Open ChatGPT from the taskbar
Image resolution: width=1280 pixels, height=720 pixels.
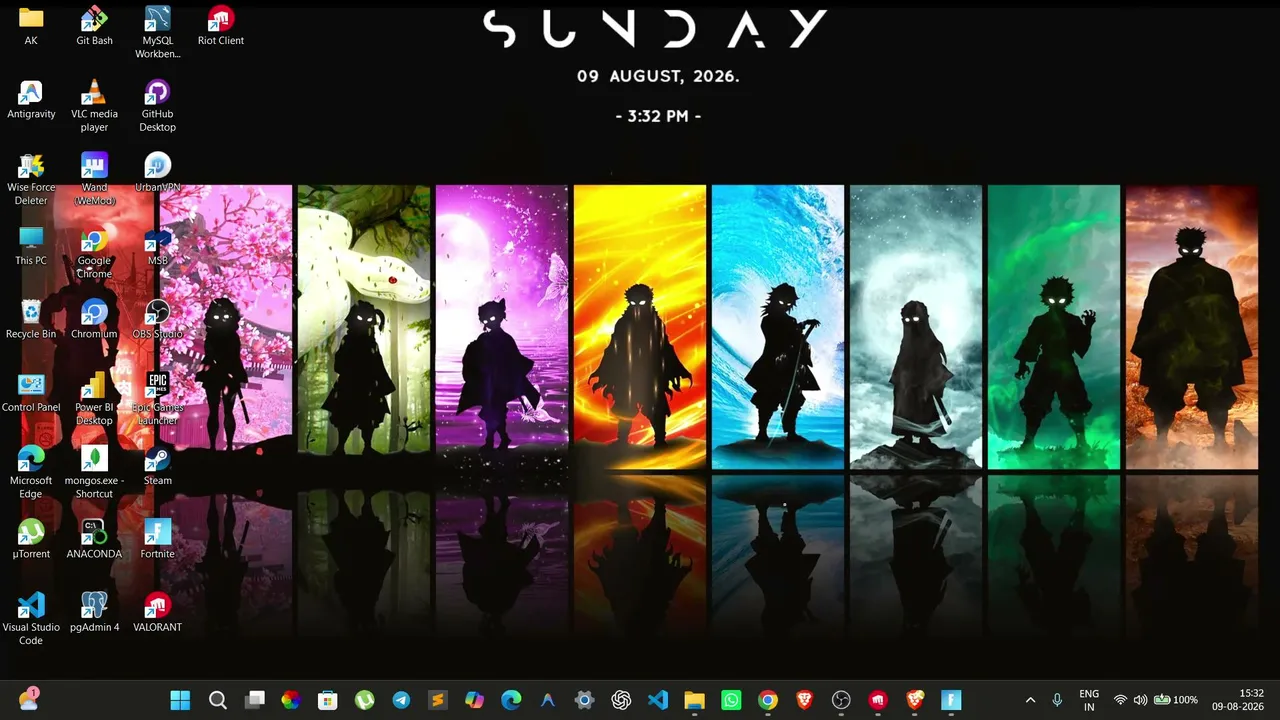tap(621, 700)
